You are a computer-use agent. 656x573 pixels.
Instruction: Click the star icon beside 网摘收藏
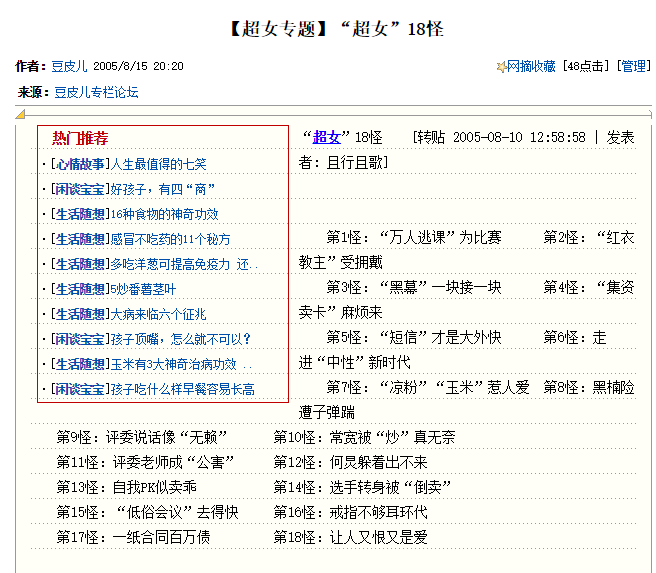501,67
